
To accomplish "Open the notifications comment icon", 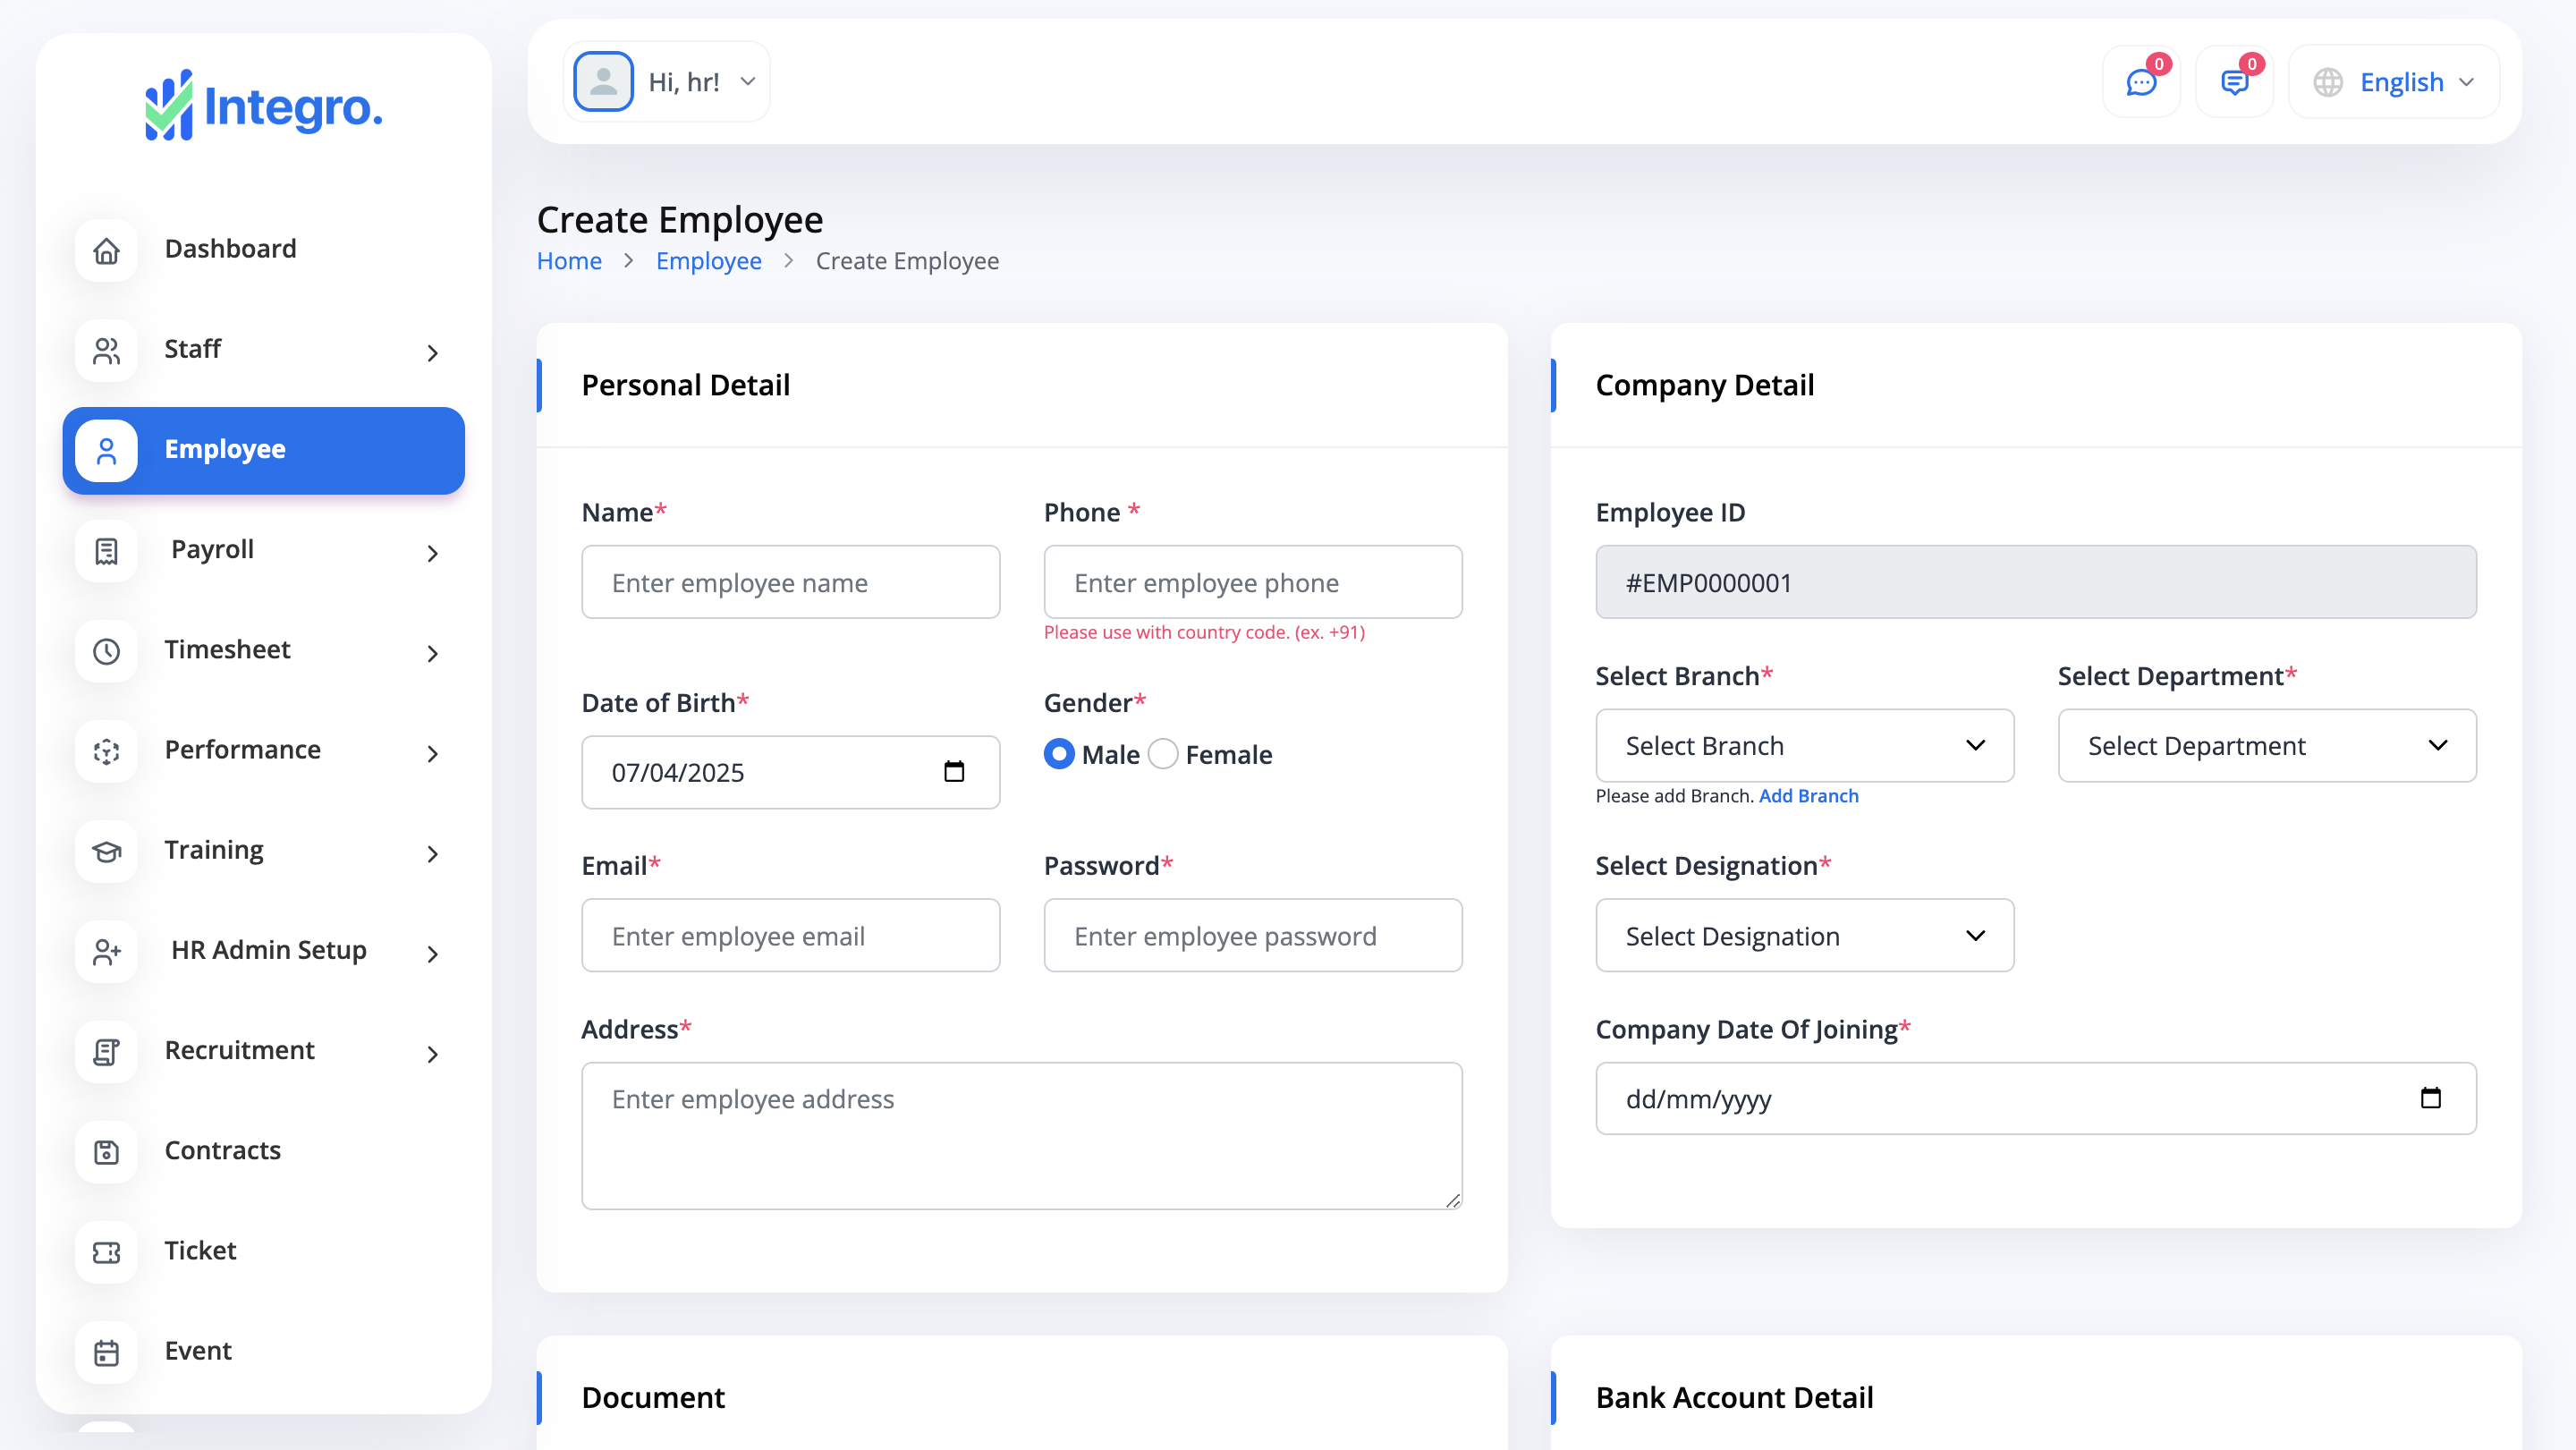I will 2234,82.
